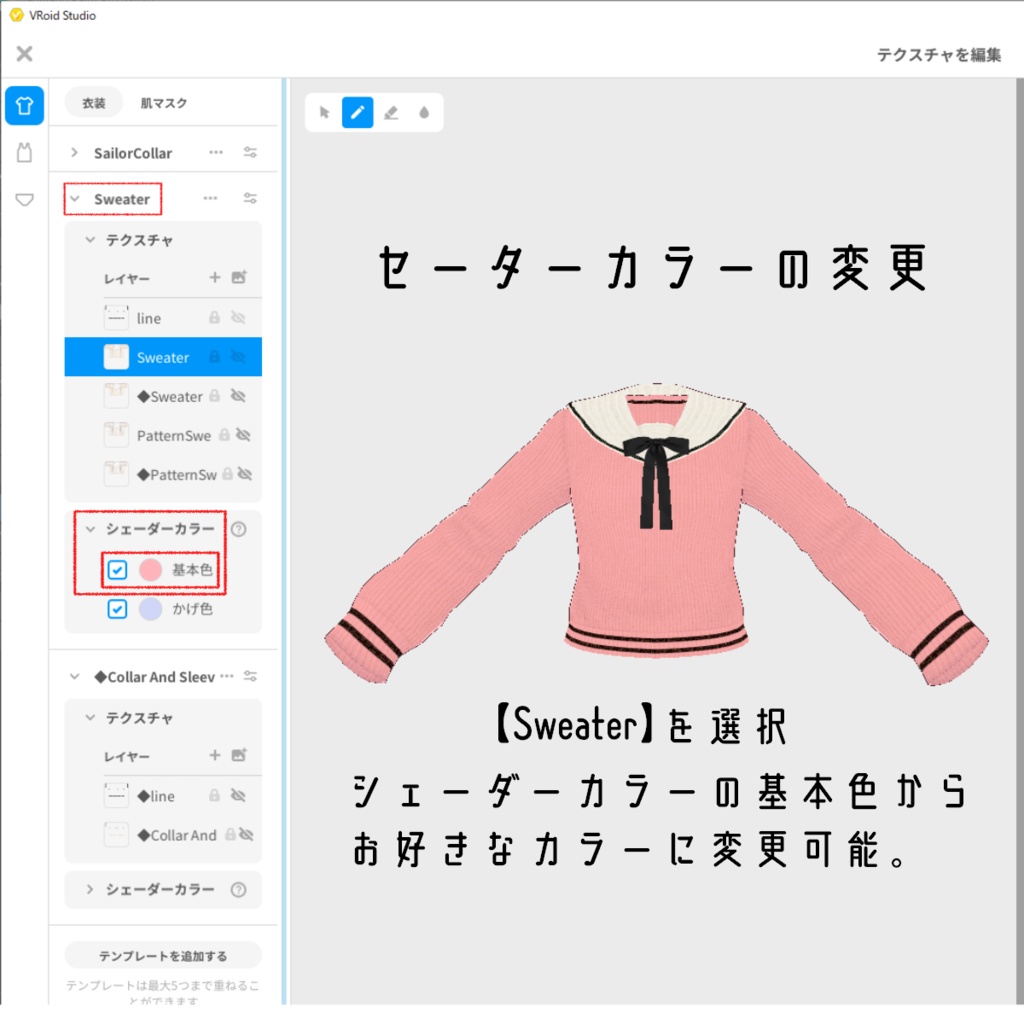The image size is (1024, 1024).
Task: Activate the brush tool in the editor toolbar
Action: coord(356,113)
